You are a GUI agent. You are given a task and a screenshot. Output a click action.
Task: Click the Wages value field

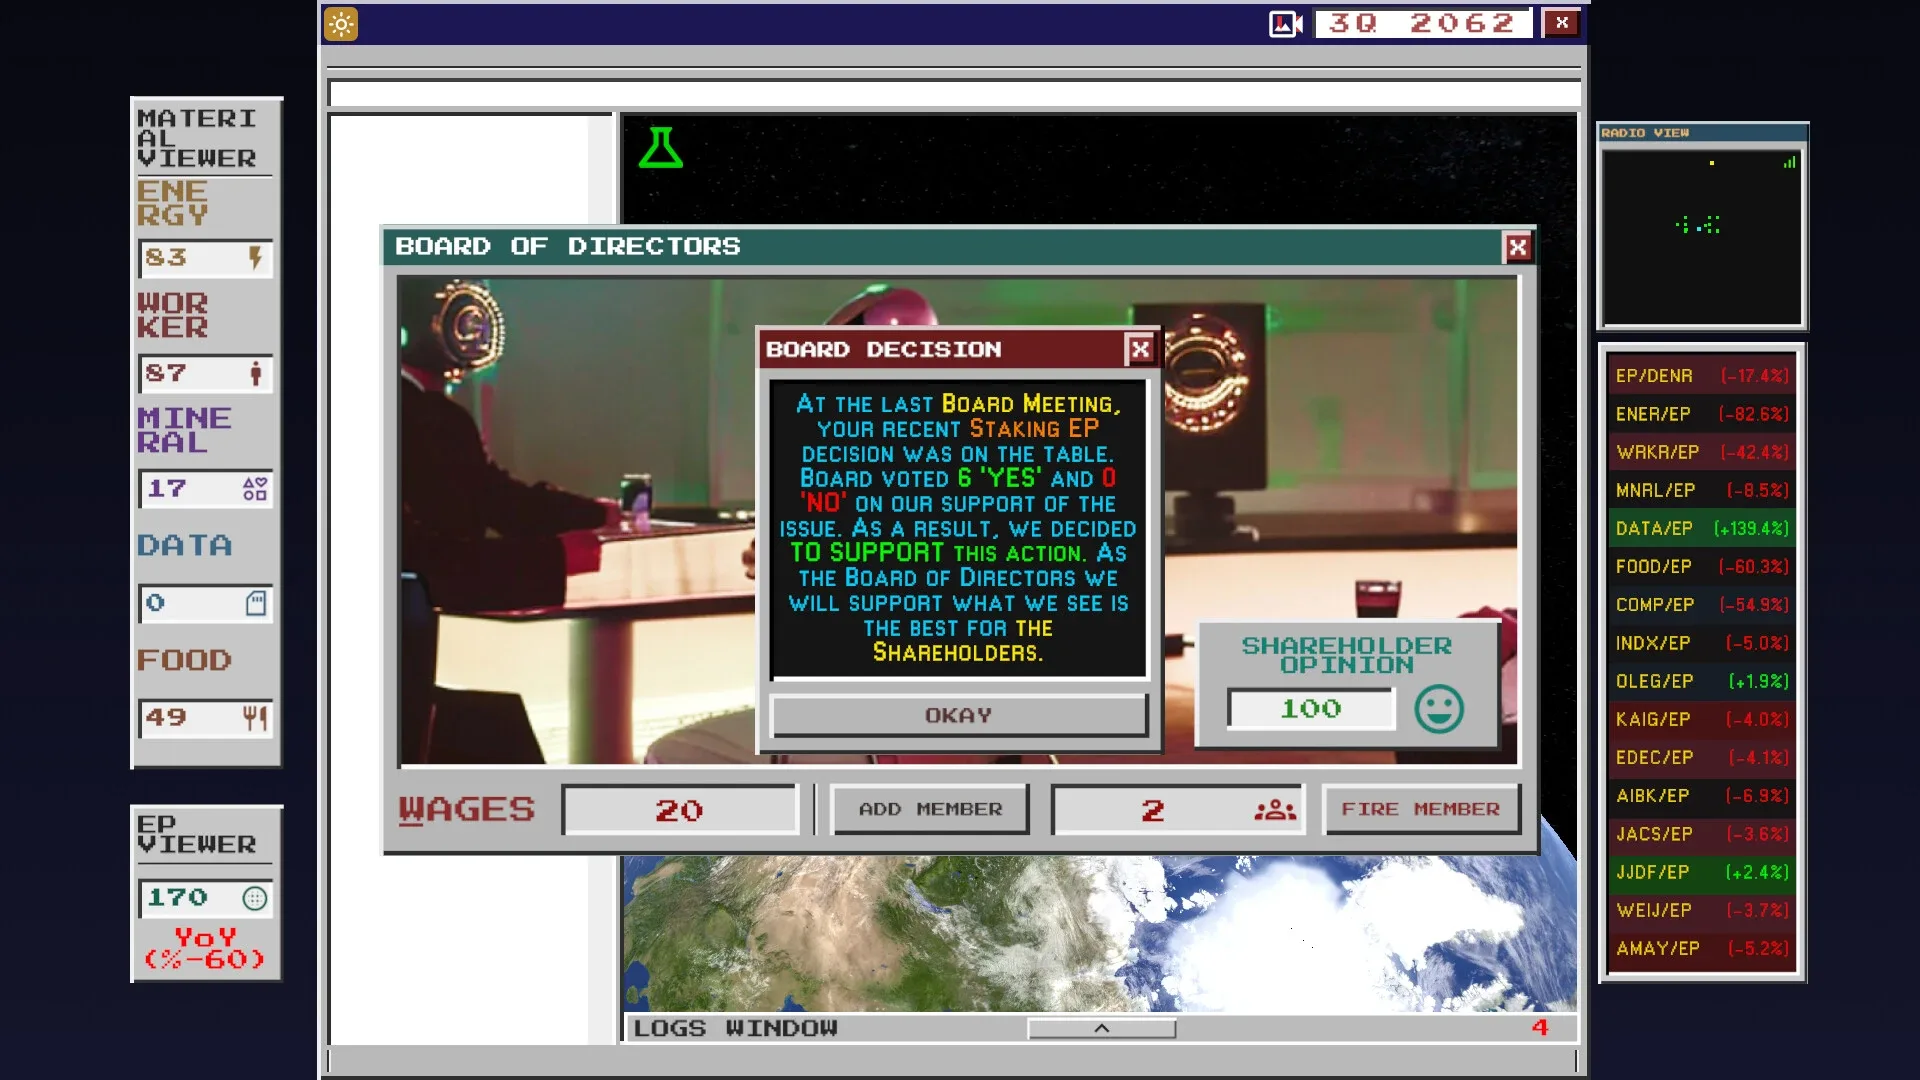click(x=679, y=810)
